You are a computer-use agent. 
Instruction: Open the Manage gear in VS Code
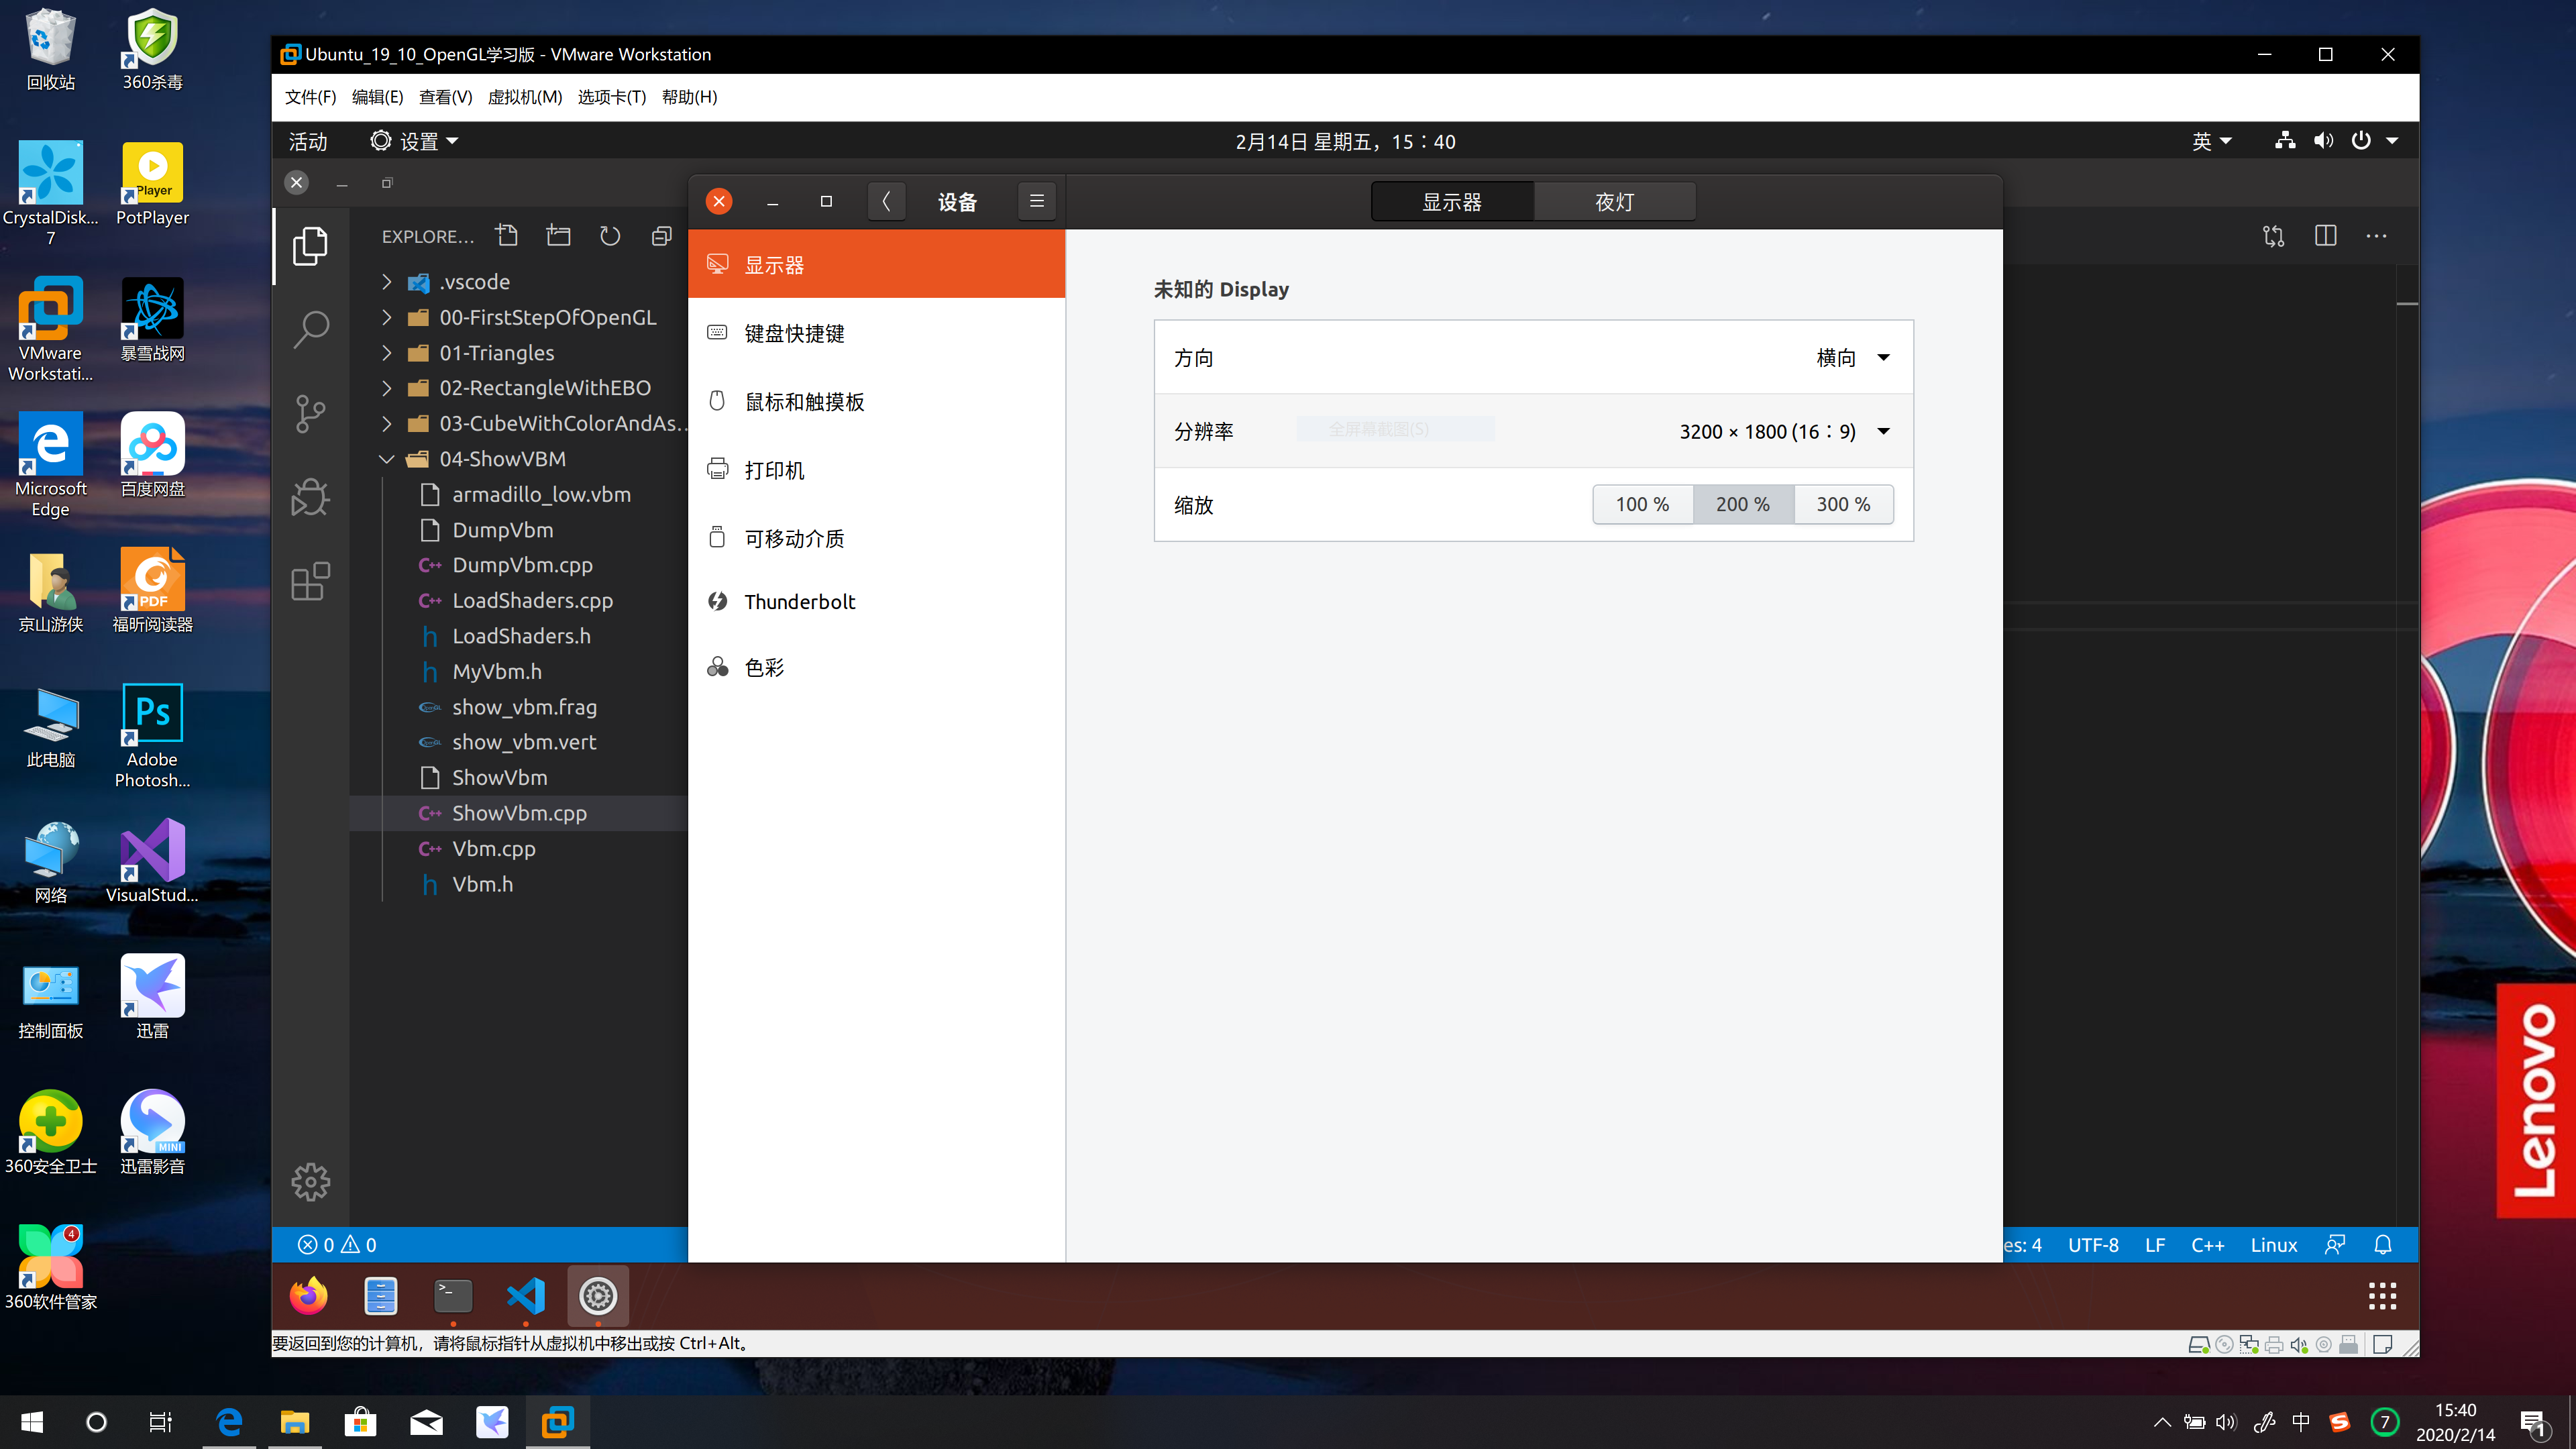[x=310, y=1182]
